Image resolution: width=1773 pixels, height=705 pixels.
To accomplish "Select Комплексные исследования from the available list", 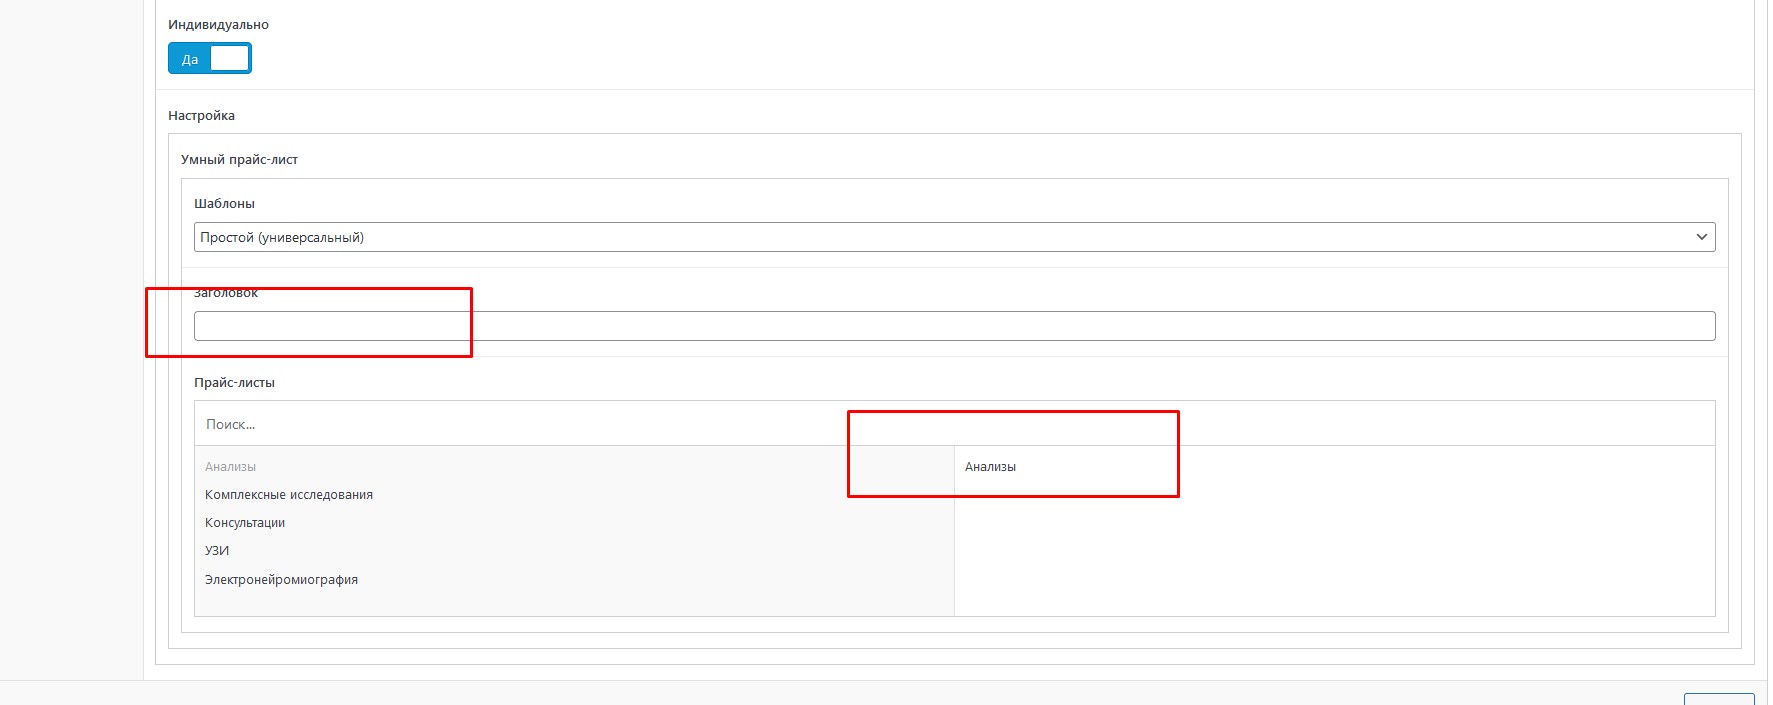I will pyautogui.click(x=289, y=495).
